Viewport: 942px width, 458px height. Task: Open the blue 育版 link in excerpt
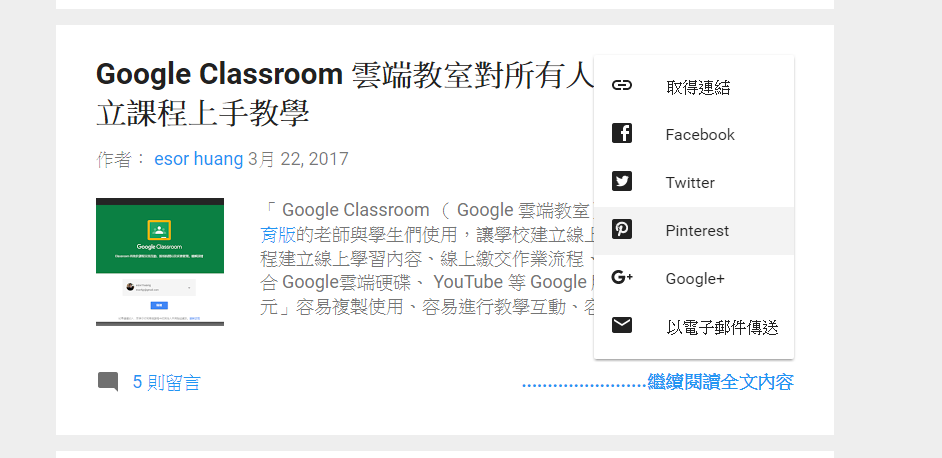(278, 234)
